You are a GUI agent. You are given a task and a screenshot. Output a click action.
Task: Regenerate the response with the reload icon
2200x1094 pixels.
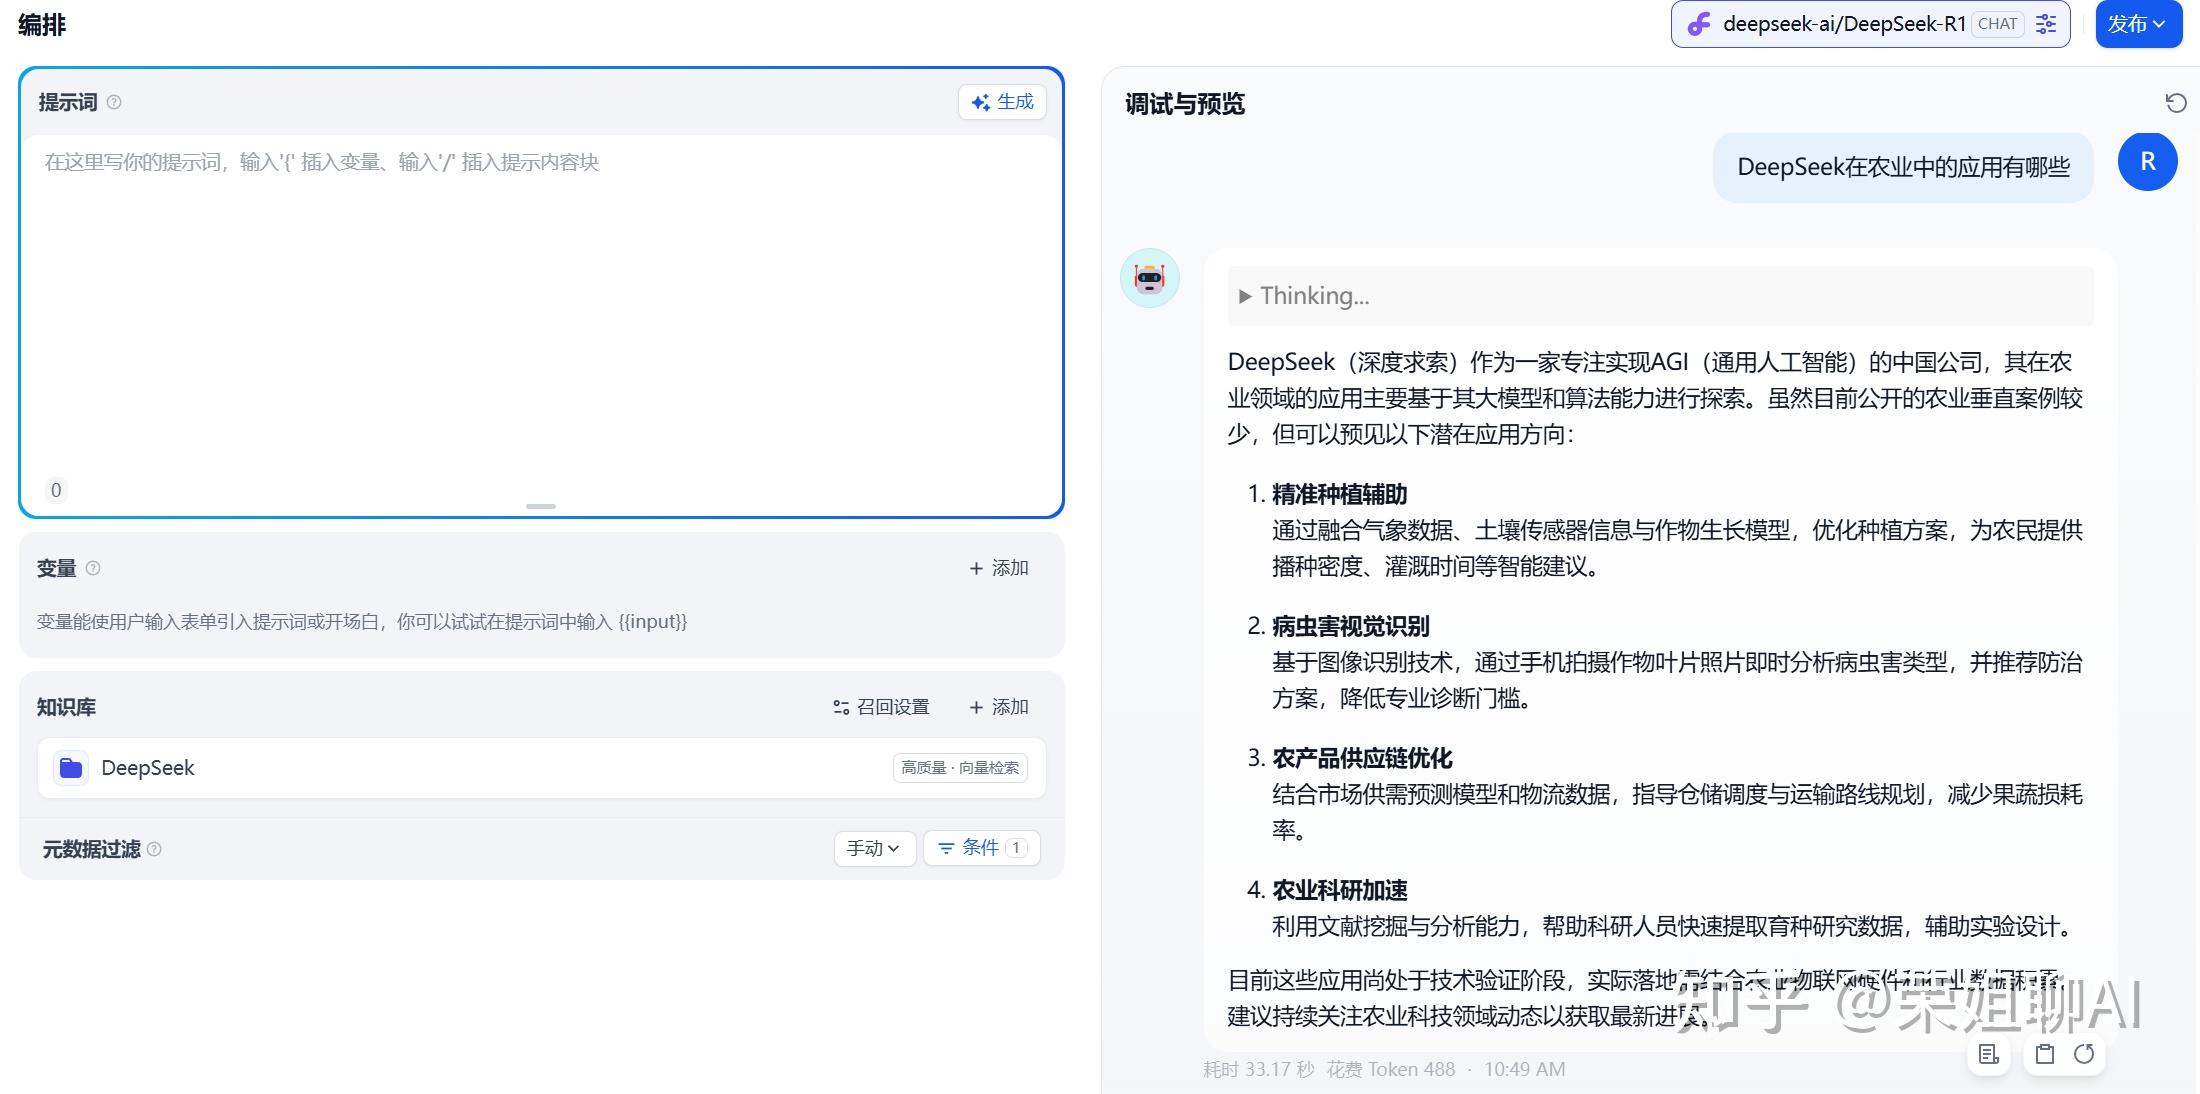[x=2084, y=1054]
